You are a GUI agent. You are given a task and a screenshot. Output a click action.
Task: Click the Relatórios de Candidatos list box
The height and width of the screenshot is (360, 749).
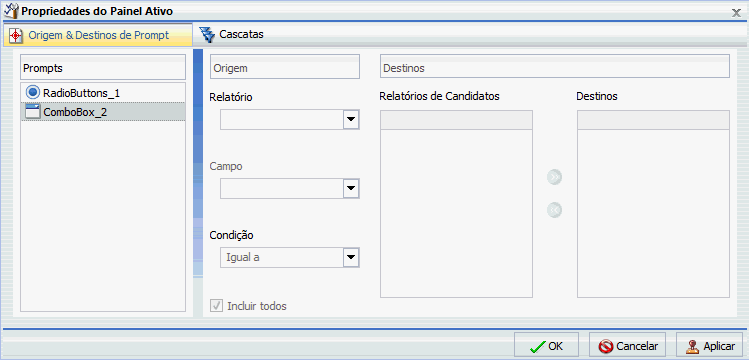pyautogui.click(x=456, y=204)
